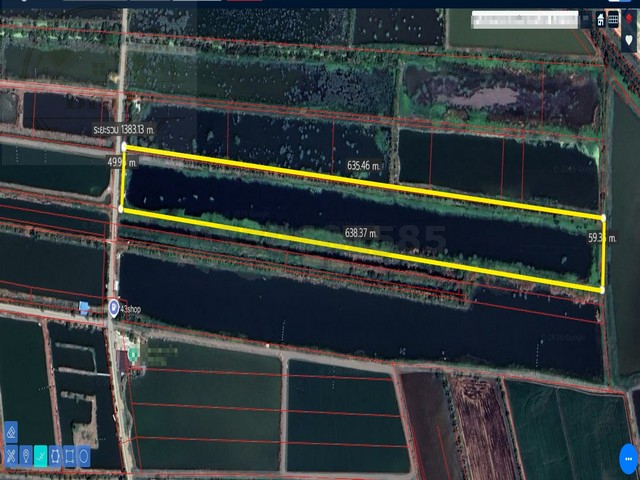Click the home icon in top toolbar
The image size is (640, 480).
(x=601, y=19)
